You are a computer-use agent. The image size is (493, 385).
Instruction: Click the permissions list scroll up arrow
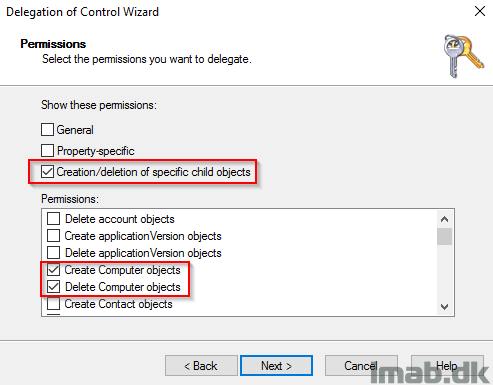(x=444, y=219)
